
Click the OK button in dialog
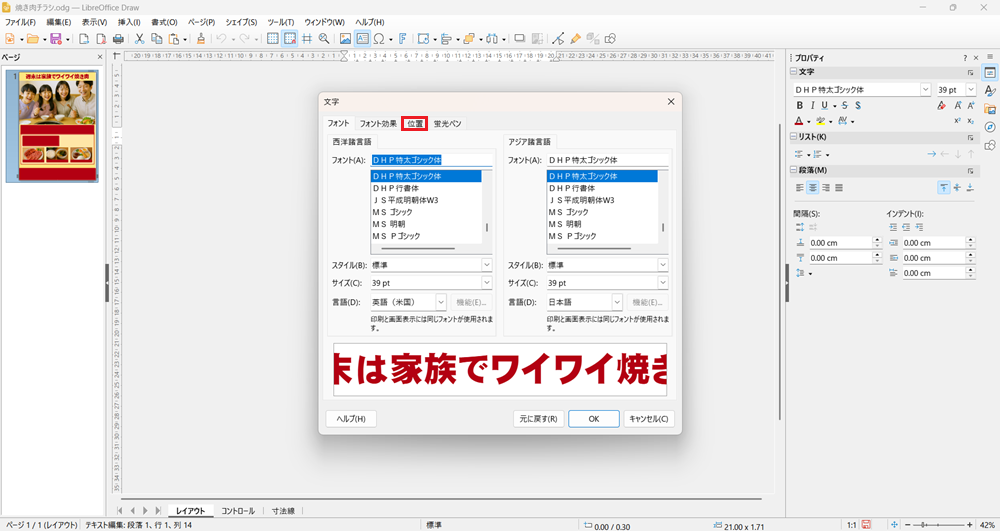pyautogui.click(x=594, y=419)
